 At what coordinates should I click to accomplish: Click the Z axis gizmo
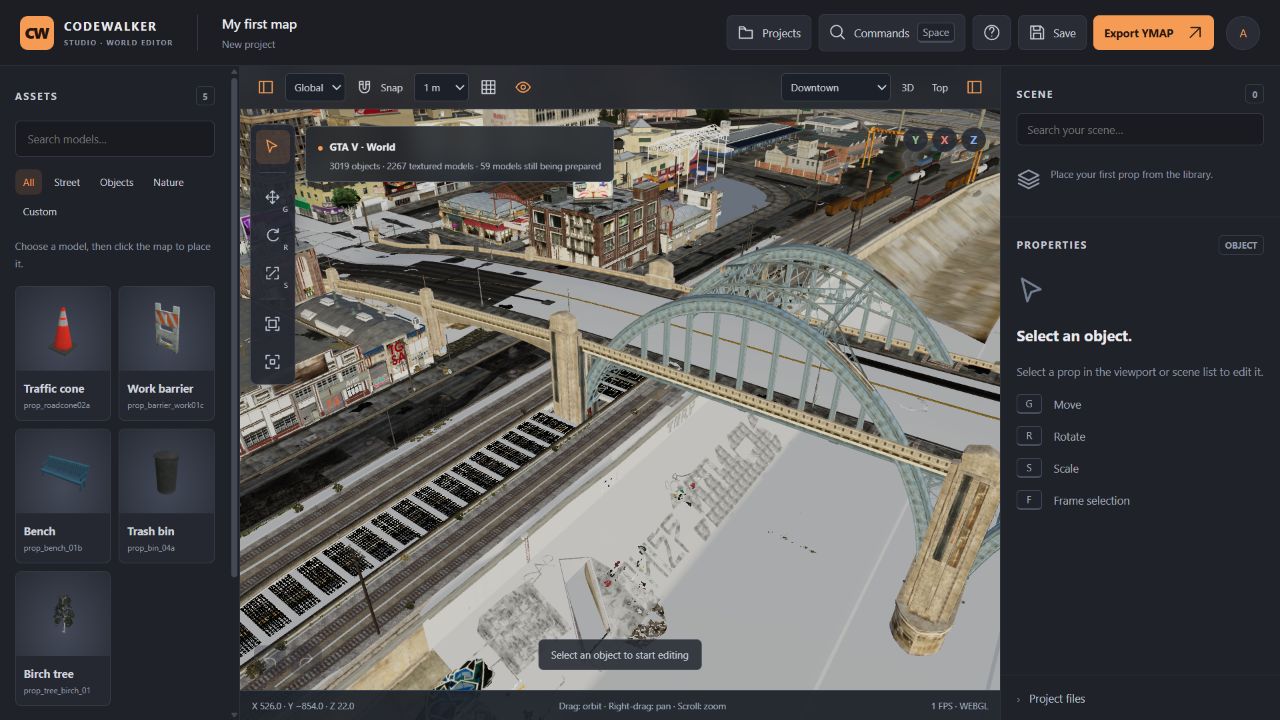(973, 140)
